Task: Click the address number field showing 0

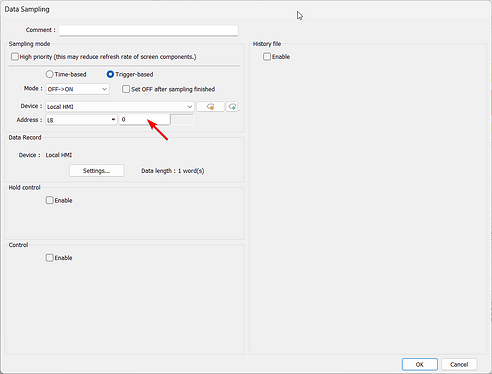Action: (x=144, y=120)
